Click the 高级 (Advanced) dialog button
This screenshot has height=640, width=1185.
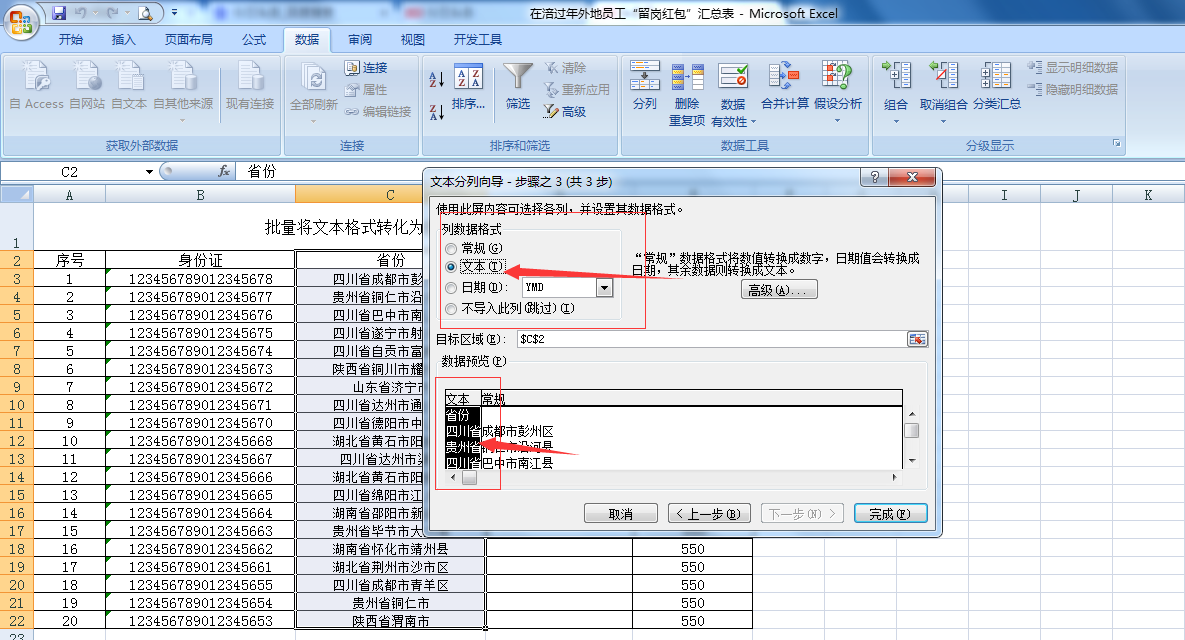click(x=778, y=290)
